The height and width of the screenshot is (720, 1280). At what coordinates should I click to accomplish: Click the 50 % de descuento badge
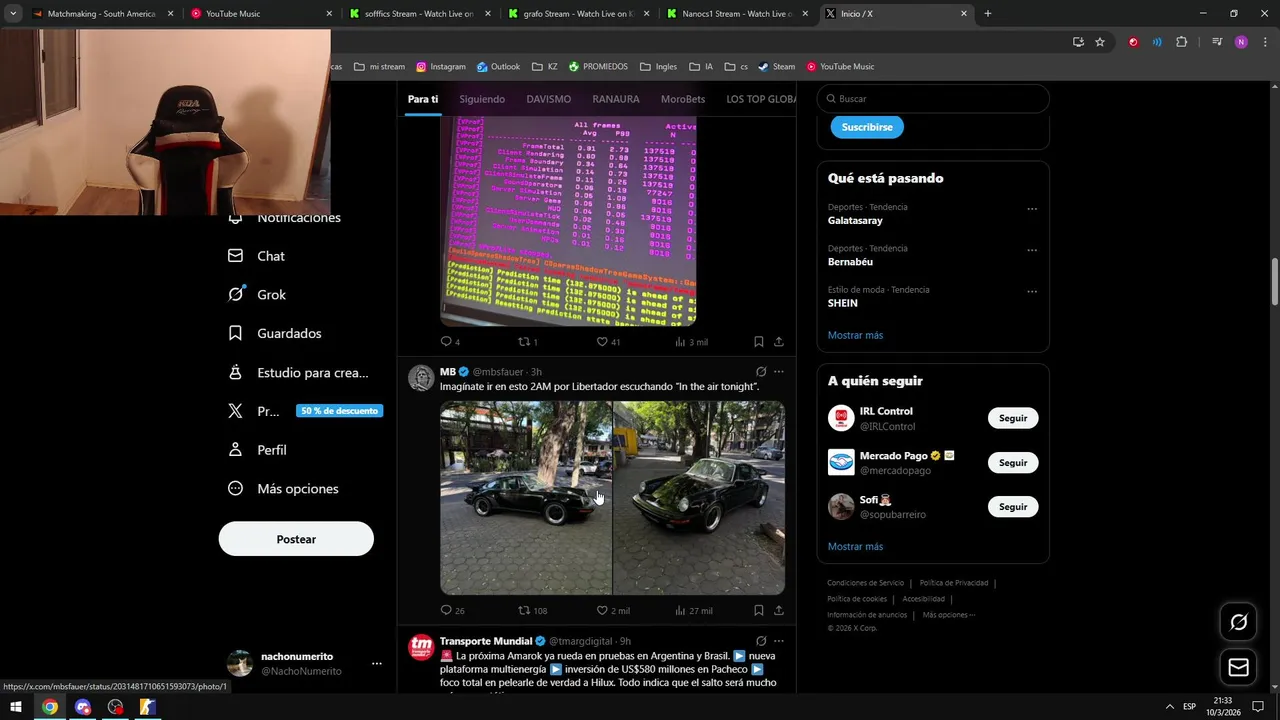[x=339, y=411]
